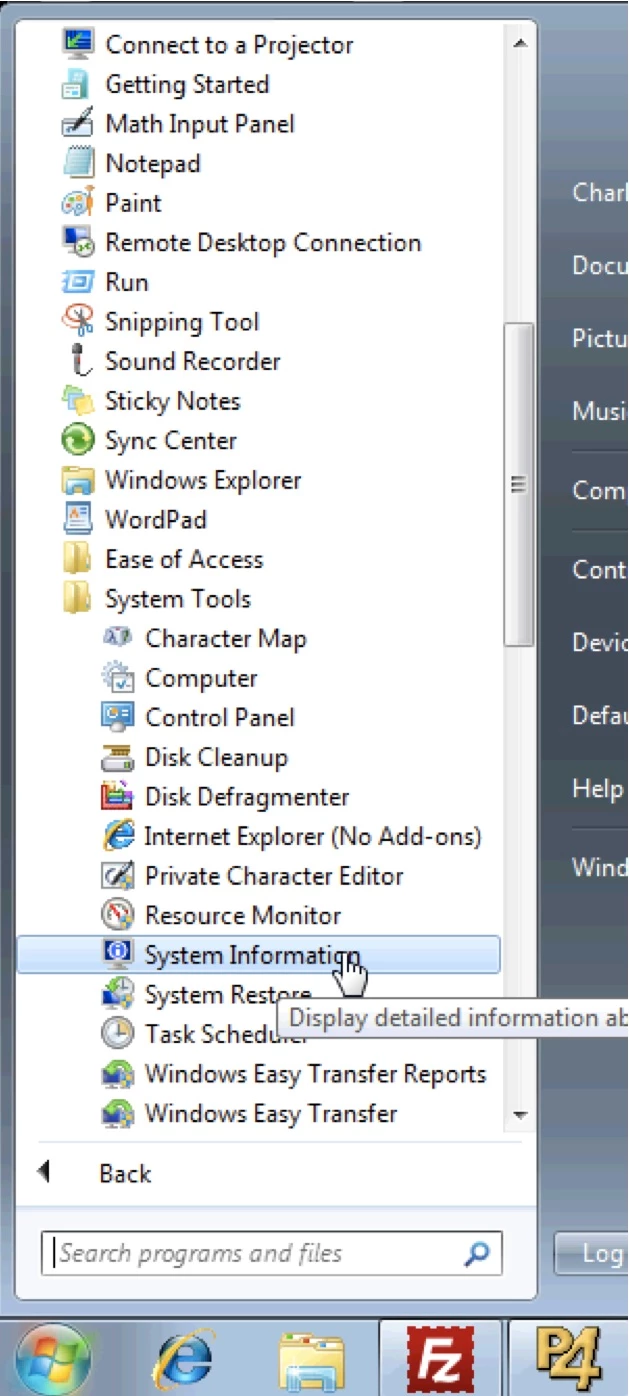Launch Task Scheduler clock icon
The height and width of the screenshot is (1396, 629).
(117, 1034)
